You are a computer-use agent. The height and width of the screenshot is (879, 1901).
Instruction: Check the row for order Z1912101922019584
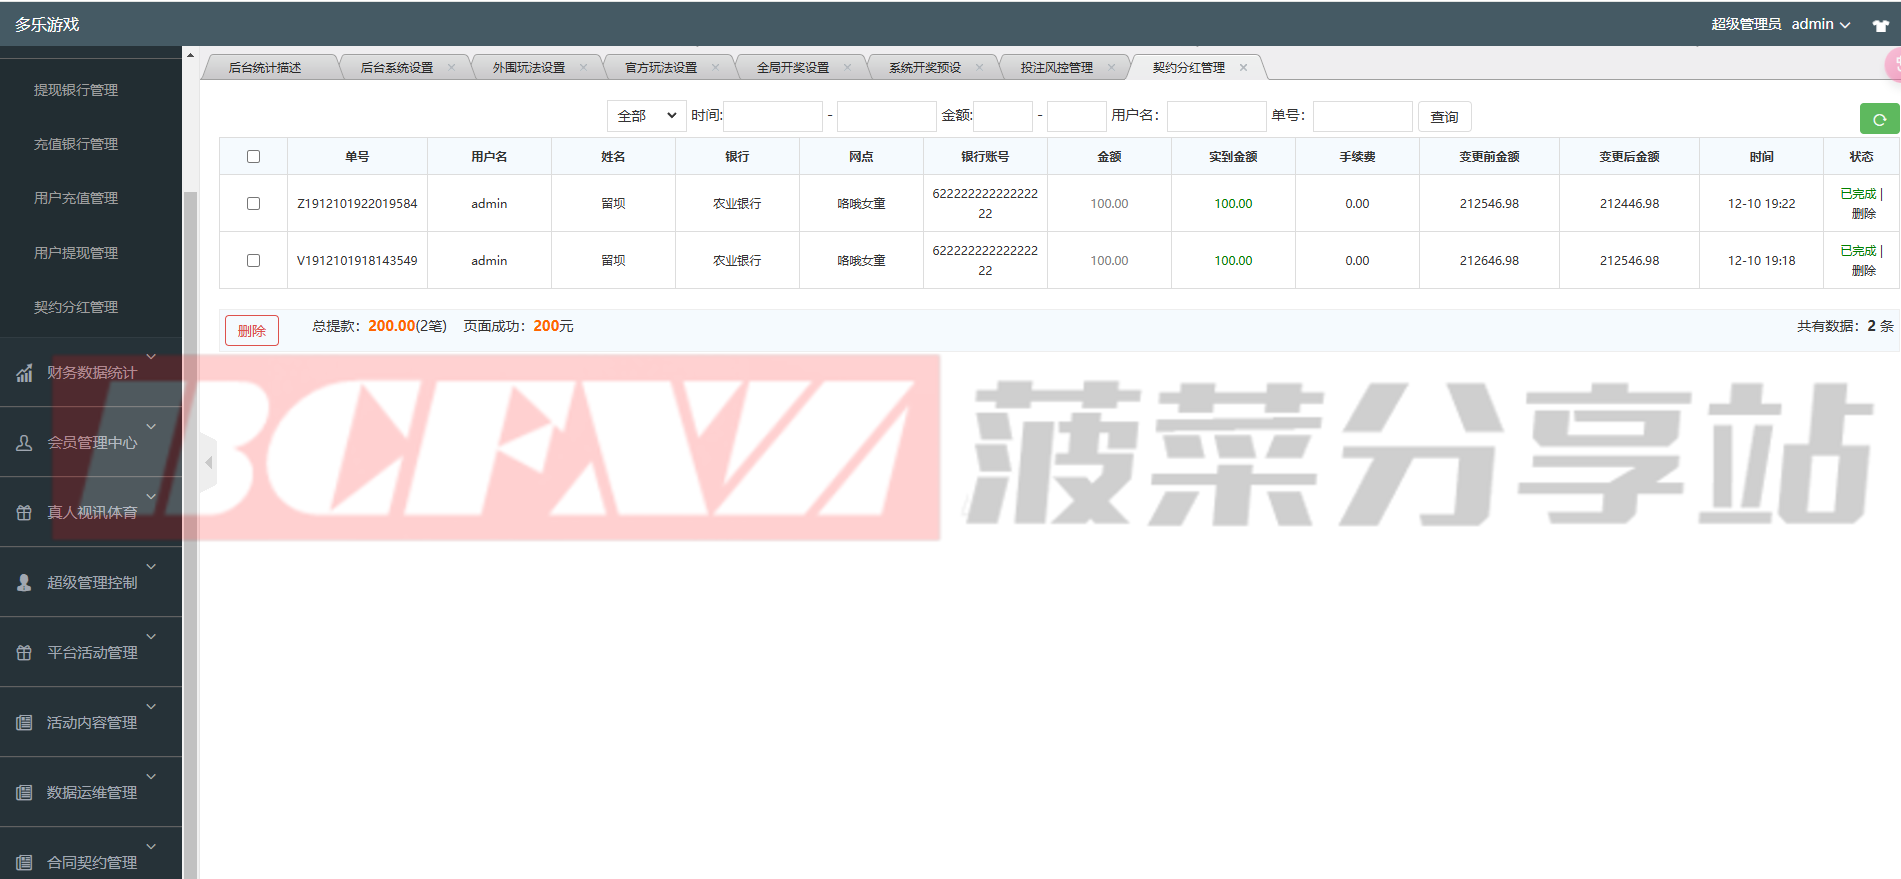pos(253,203)
